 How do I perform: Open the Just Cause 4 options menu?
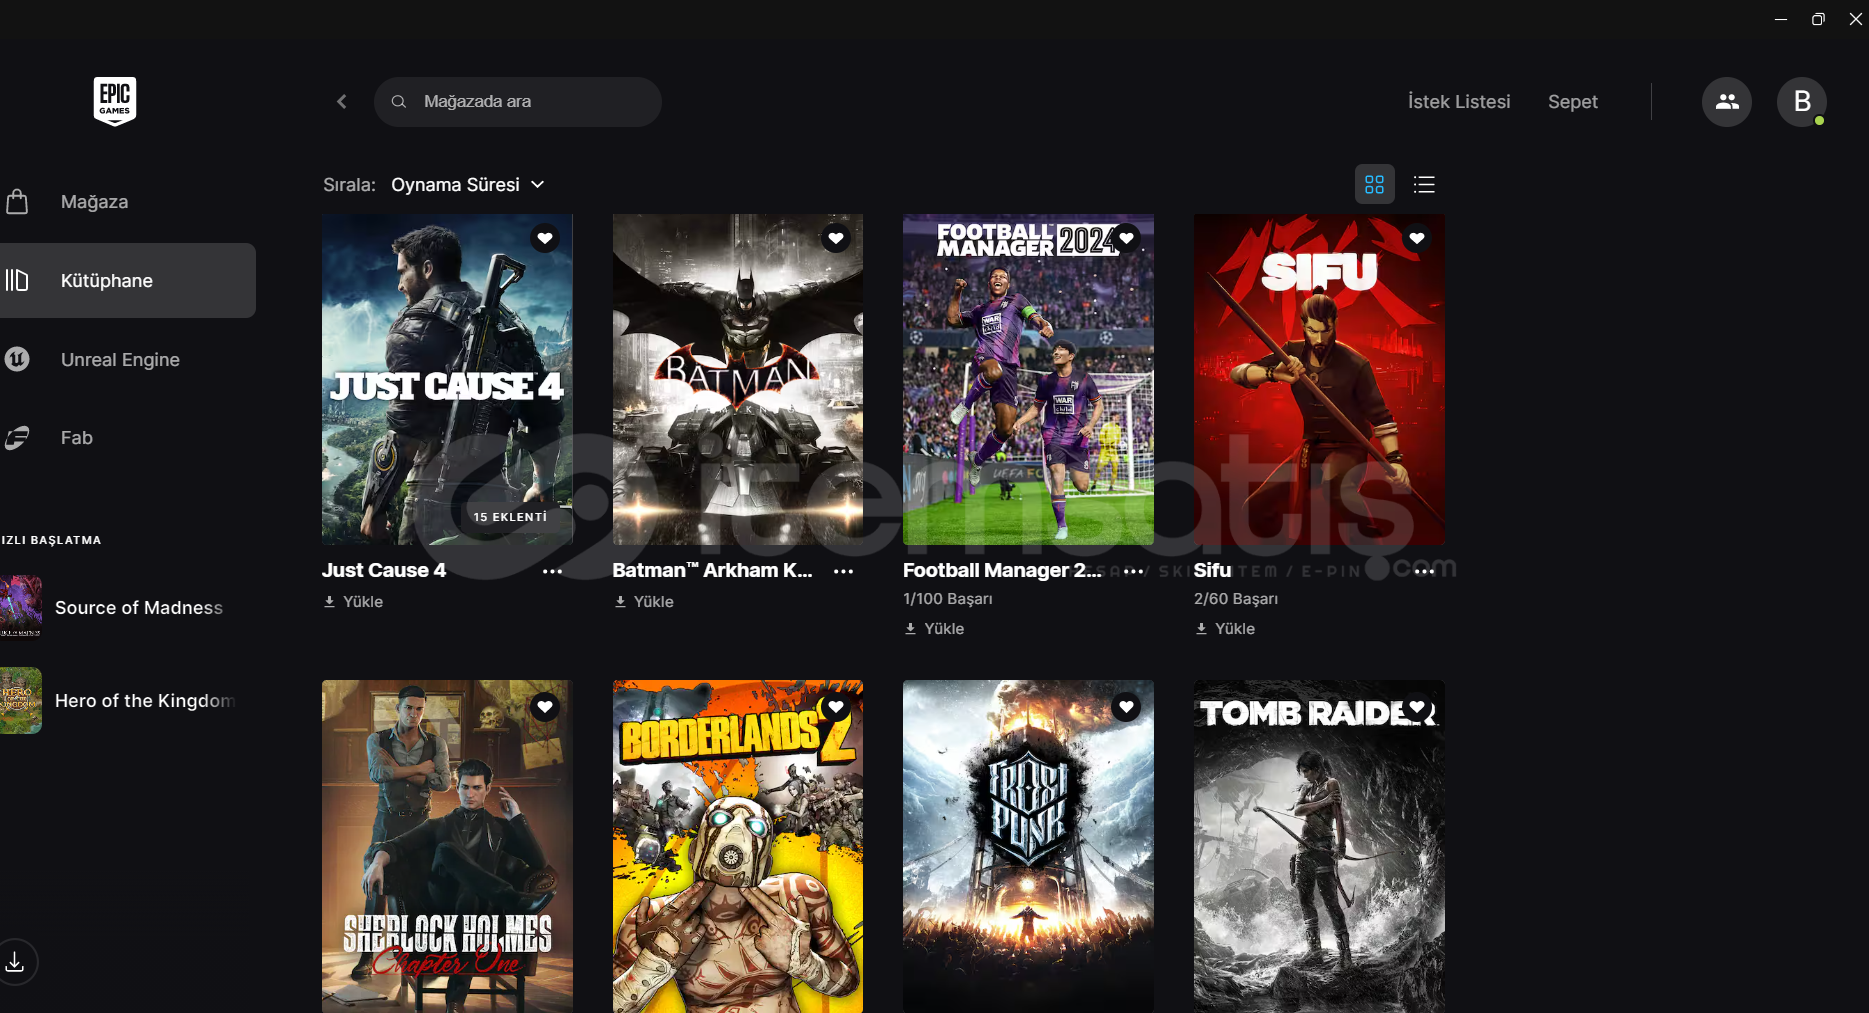point(552,571)
